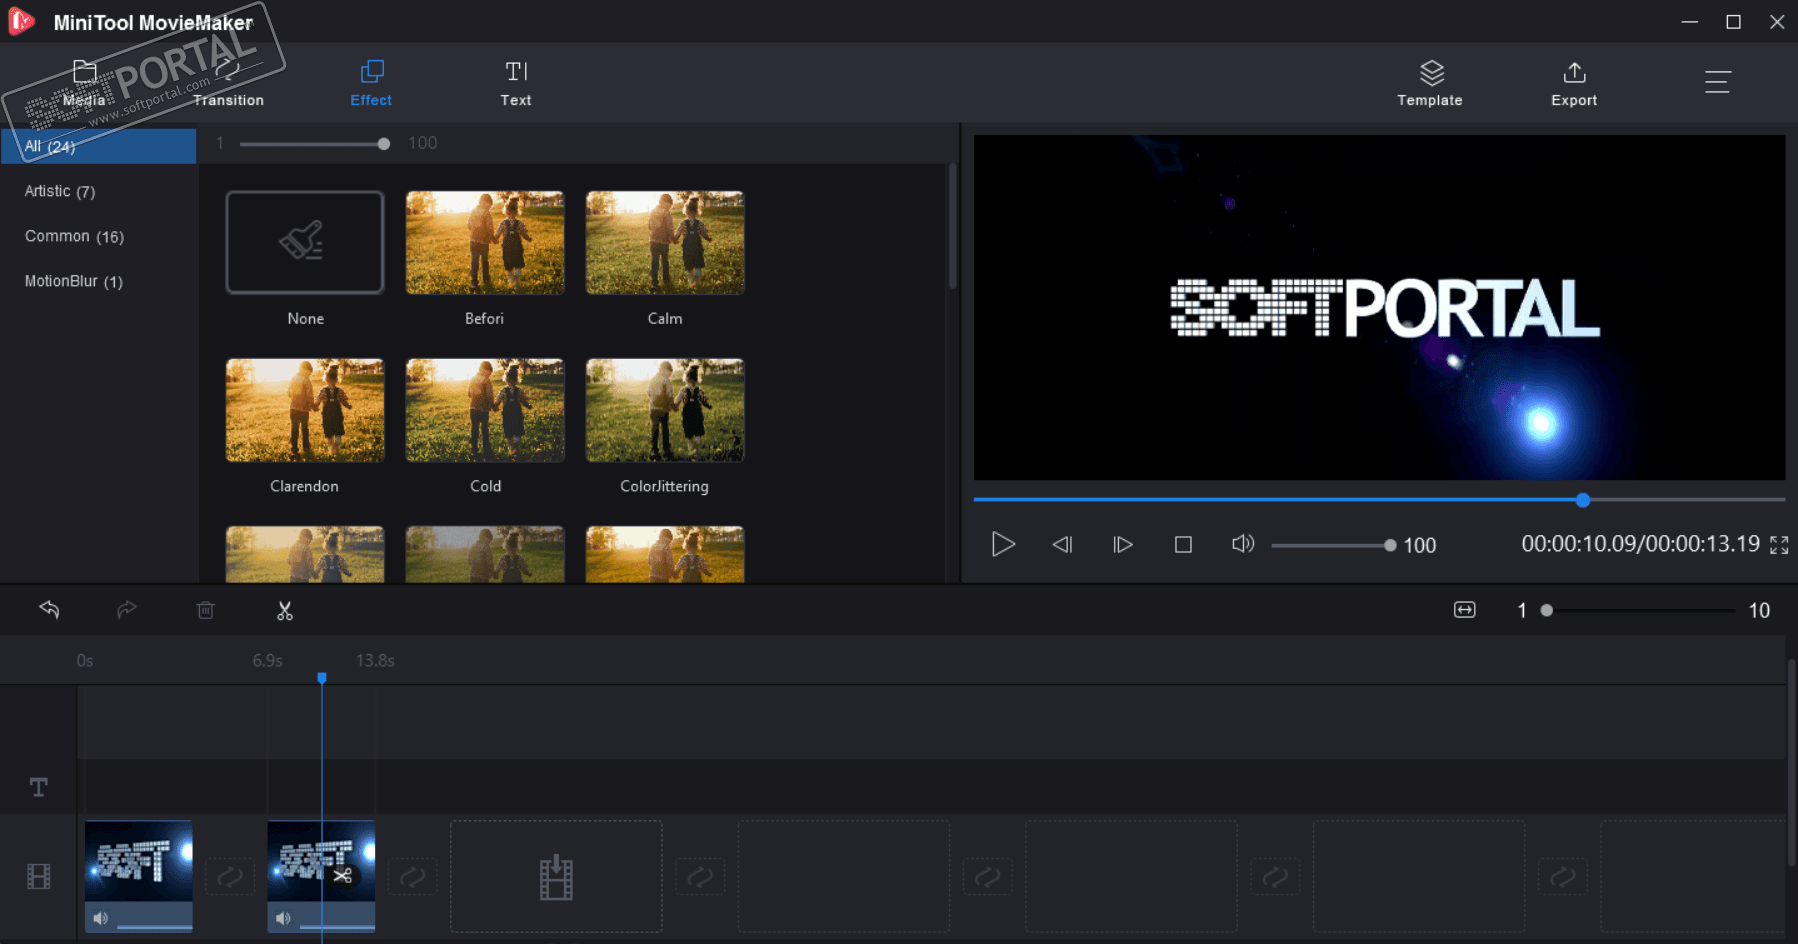
Task: Click the timeline vertical scrollbar
Action: click(1791, 762)
